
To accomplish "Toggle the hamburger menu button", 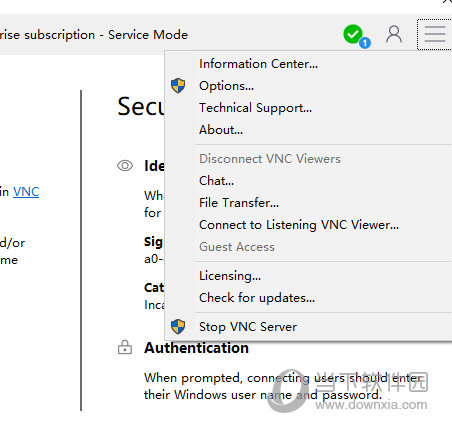I will tap(435, 34).
